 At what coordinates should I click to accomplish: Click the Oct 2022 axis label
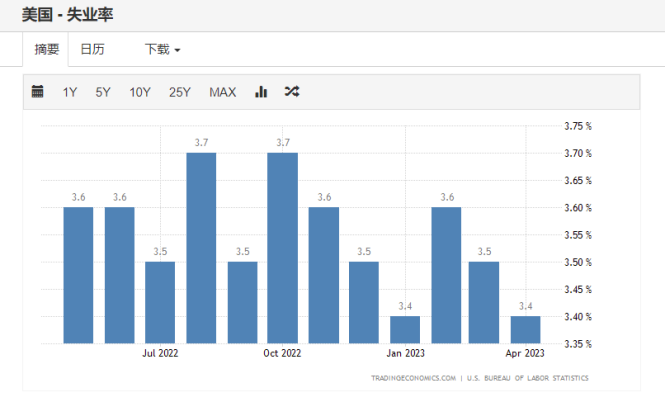coord(282,353)
